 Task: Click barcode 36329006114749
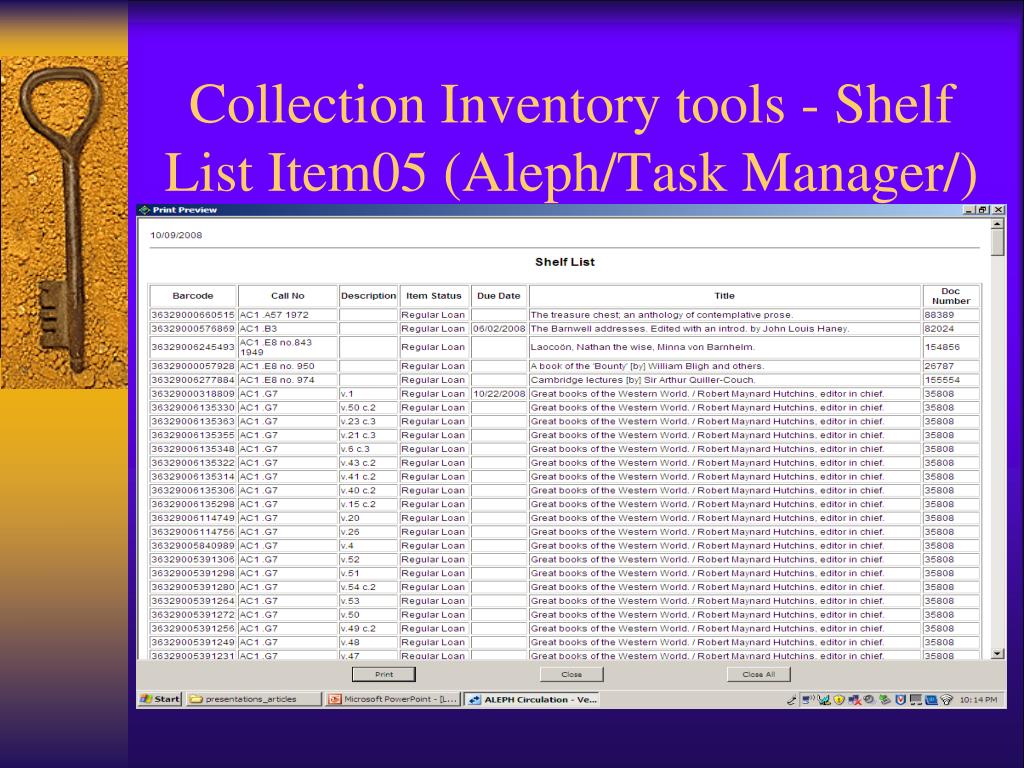(193, 518)
